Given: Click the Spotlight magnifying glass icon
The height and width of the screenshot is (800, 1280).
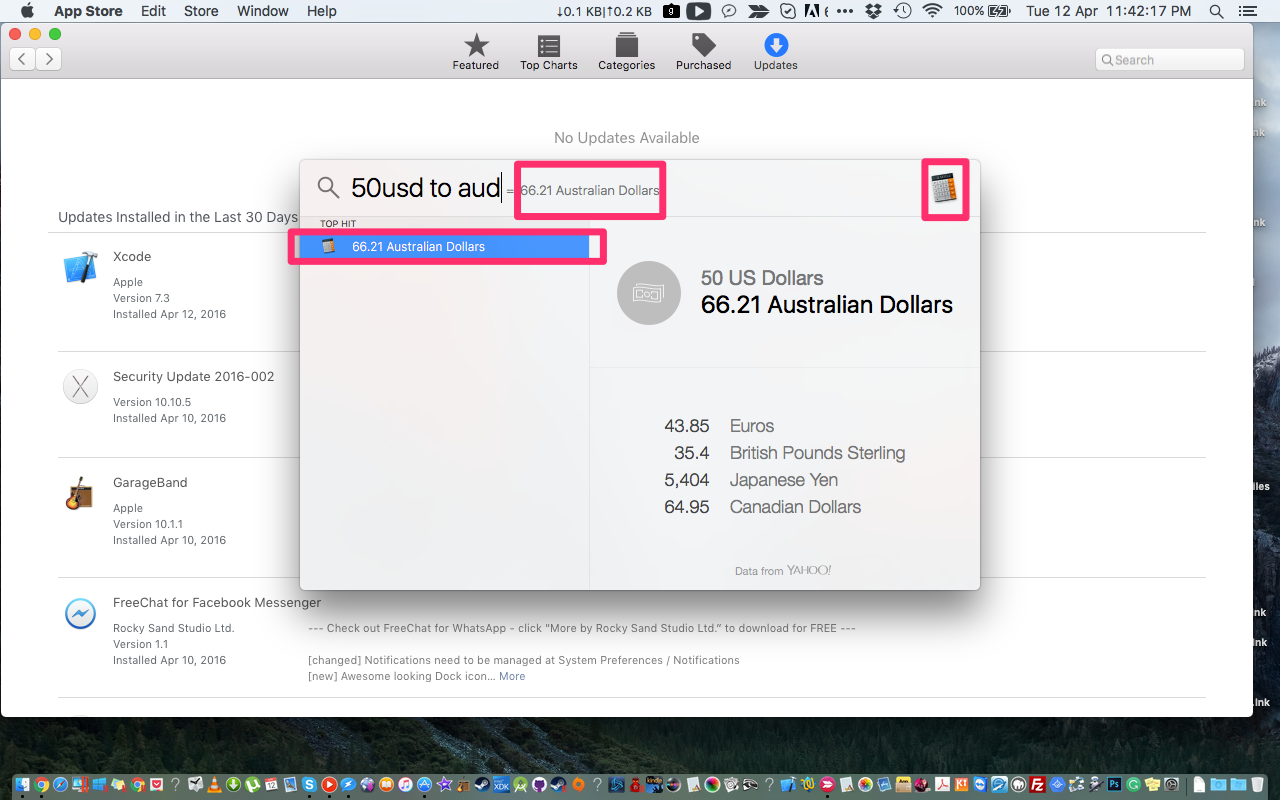Looking at the screenshot, I should point(328,187).
